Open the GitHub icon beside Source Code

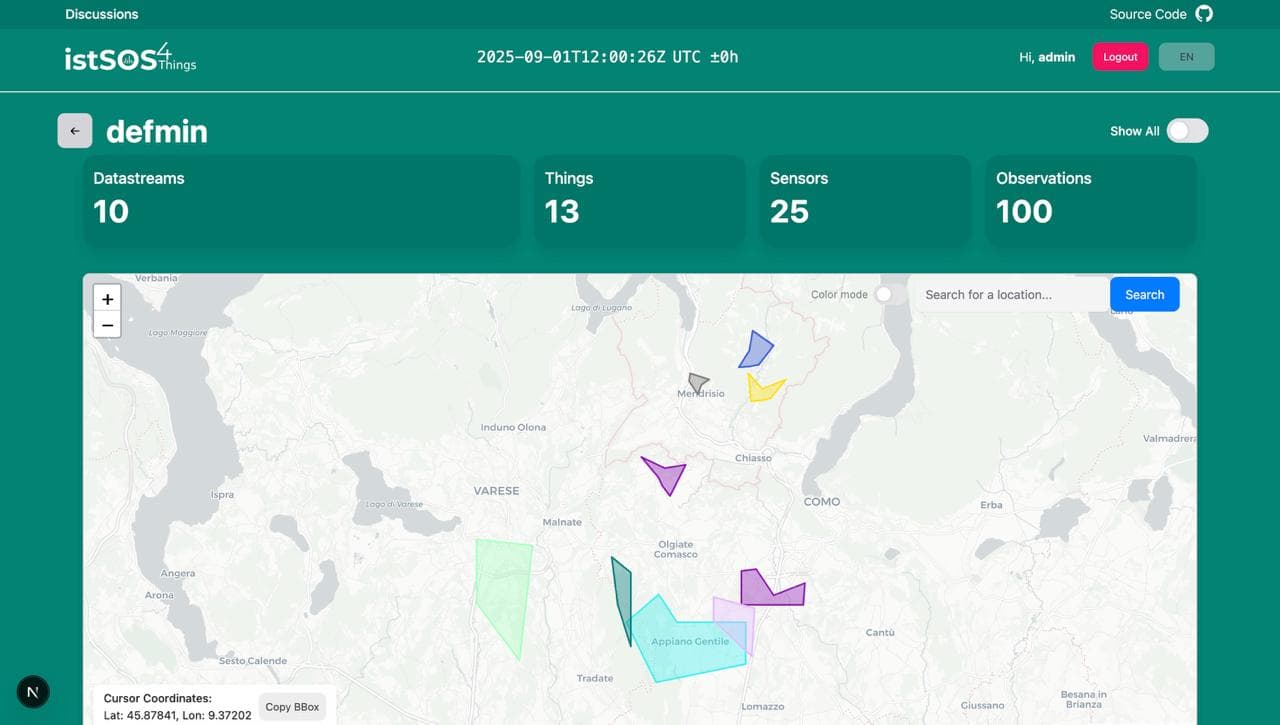1204,14
